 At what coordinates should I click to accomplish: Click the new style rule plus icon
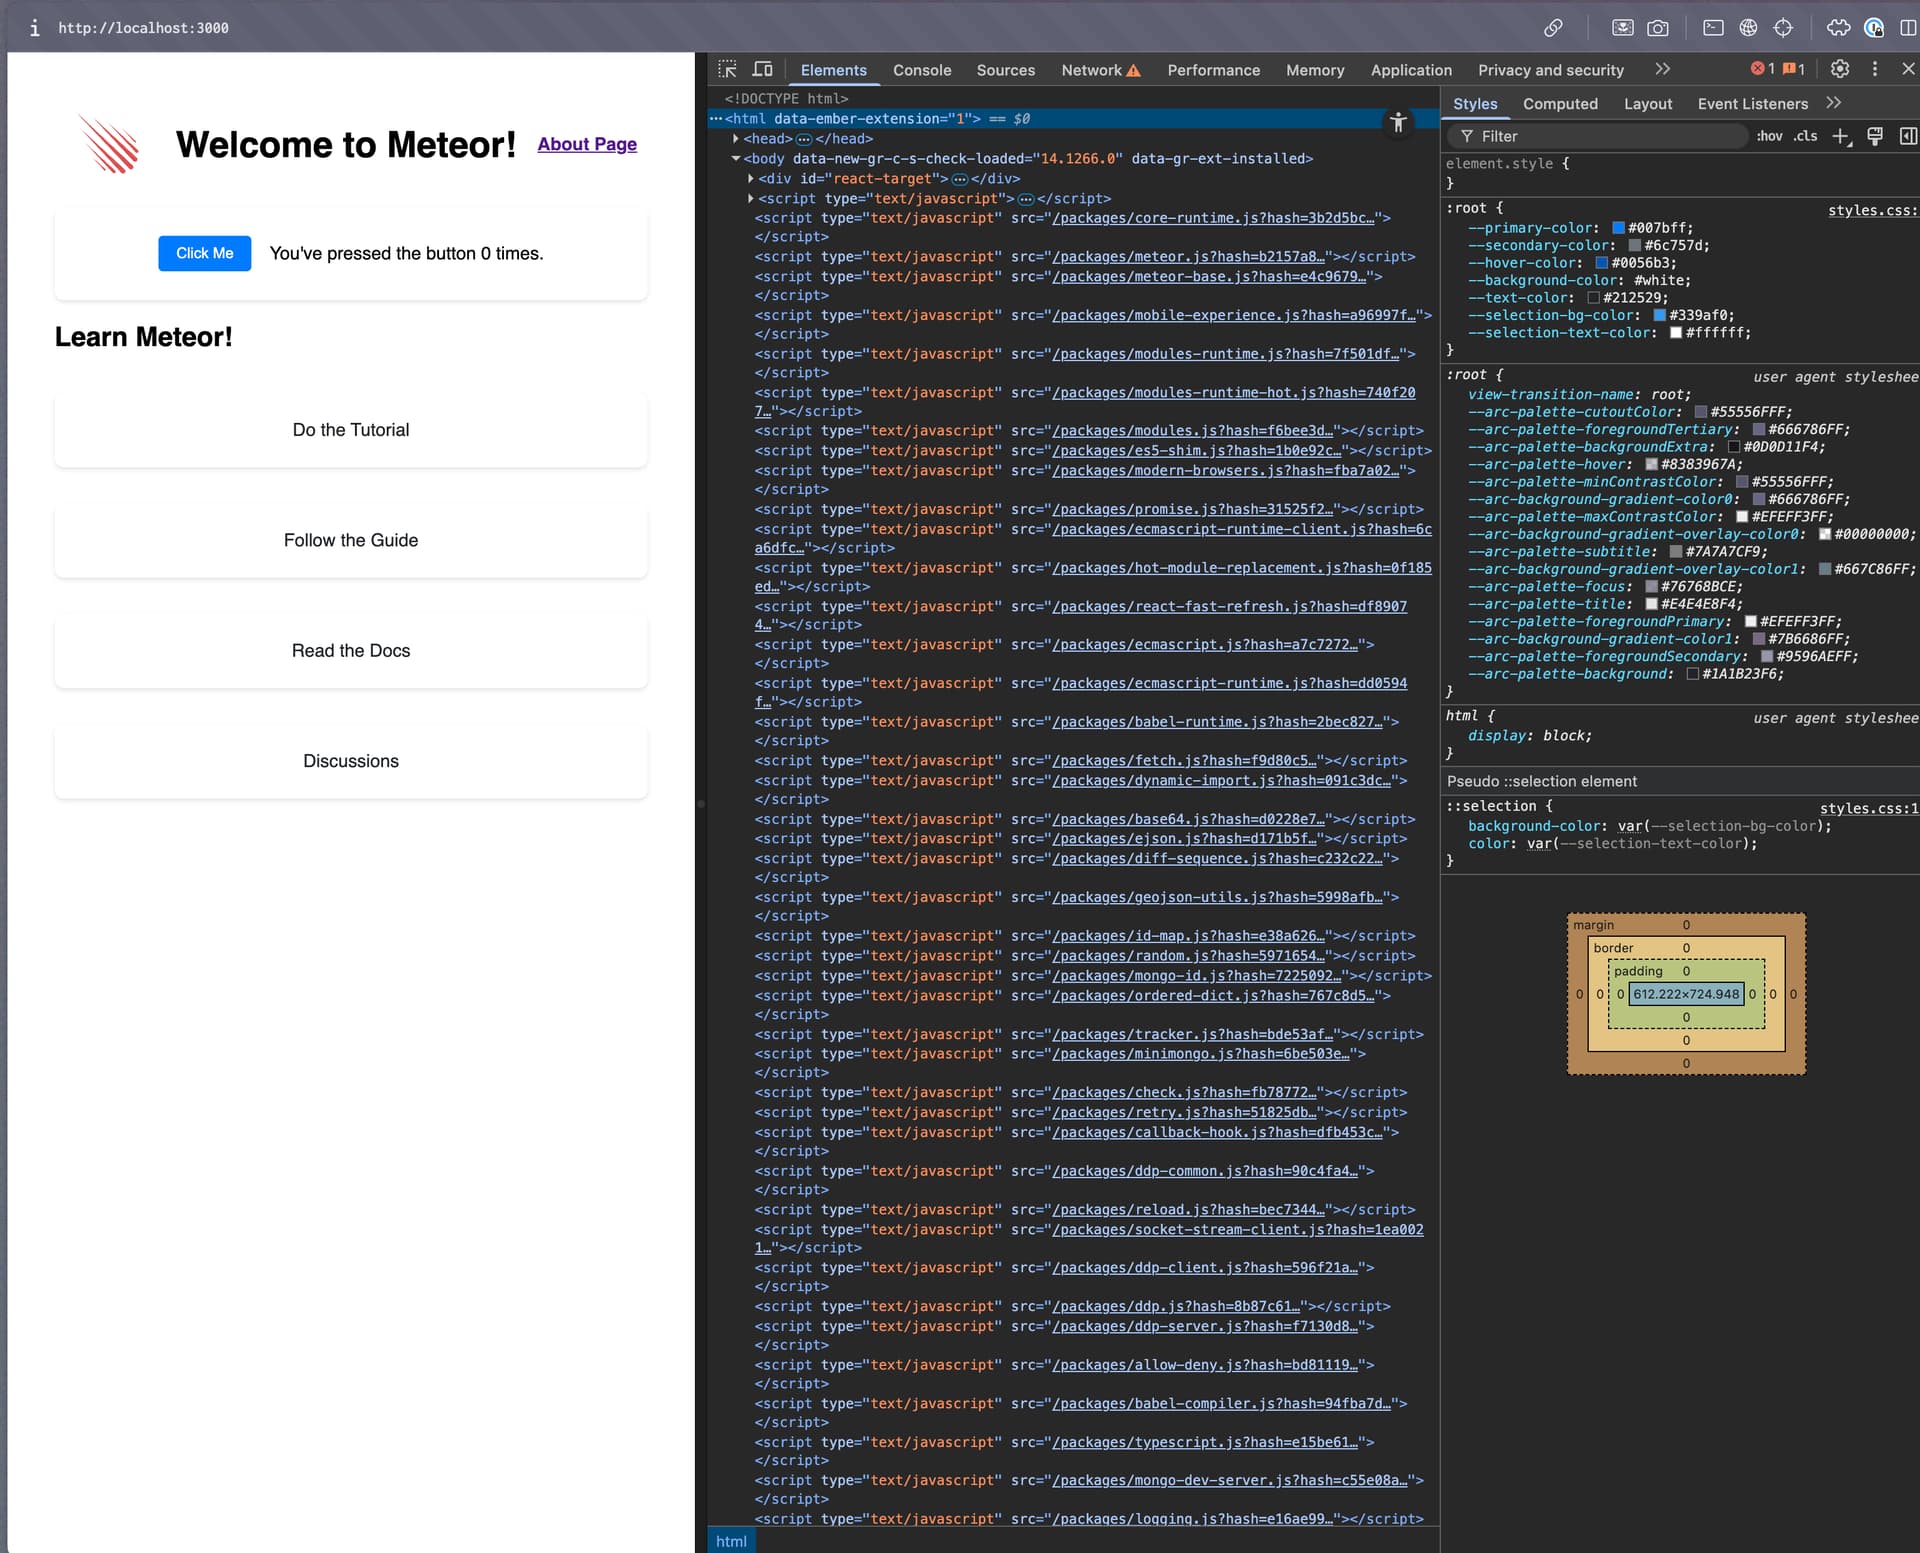[1840, 136]
